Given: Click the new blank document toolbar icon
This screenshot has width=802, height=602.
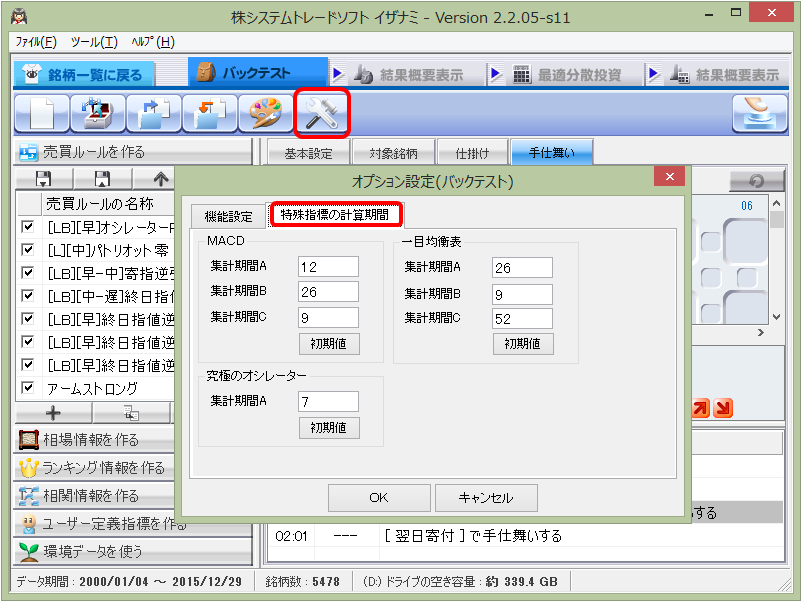Looking at the screenshot, I should [x=42, y=113].
